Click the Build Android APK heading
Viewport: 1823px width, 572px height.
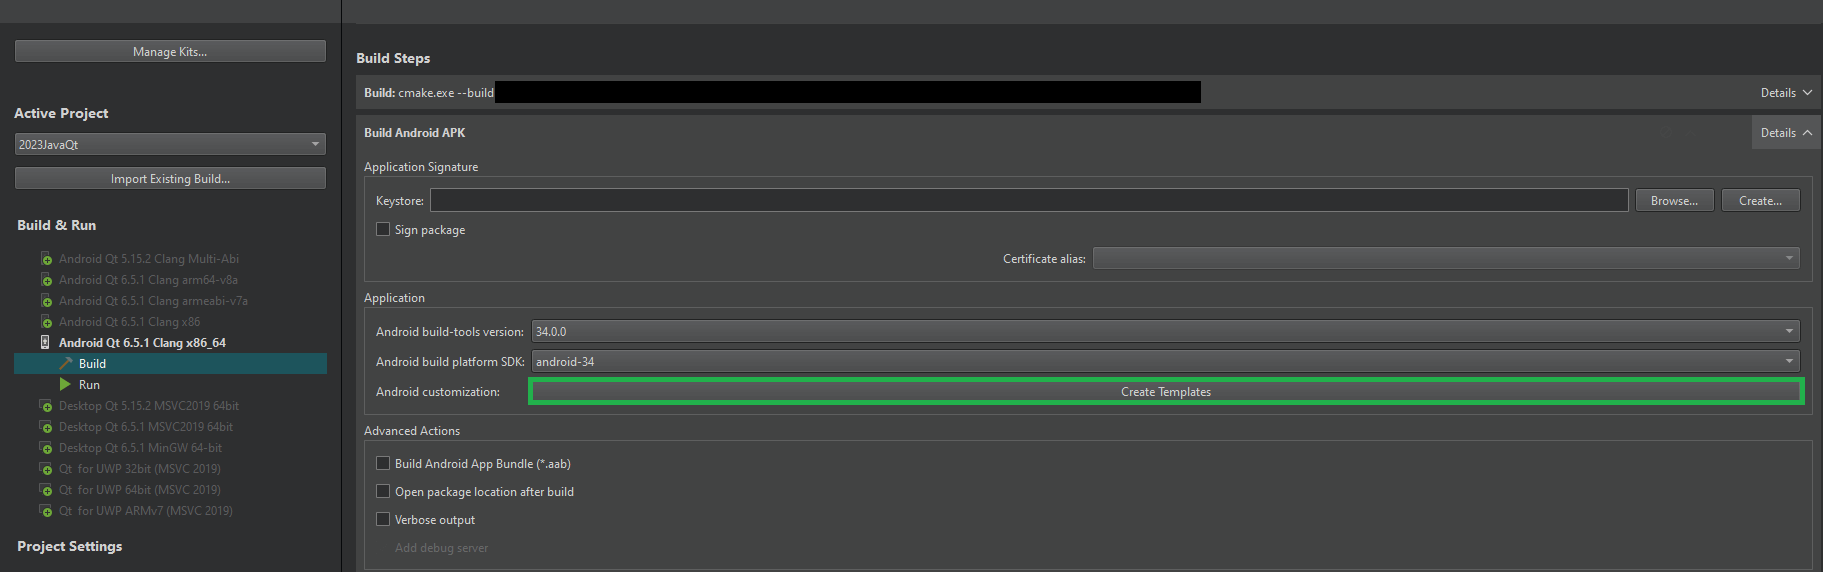click(x=414, y=132)
